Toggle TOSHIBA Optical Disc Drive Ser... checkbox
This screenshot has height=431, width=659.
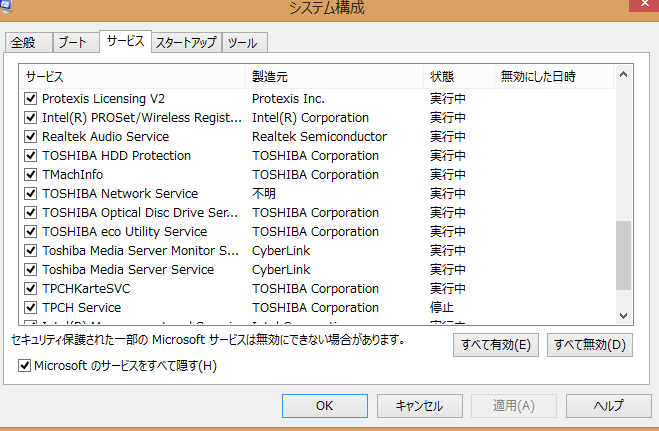[31, 213]
